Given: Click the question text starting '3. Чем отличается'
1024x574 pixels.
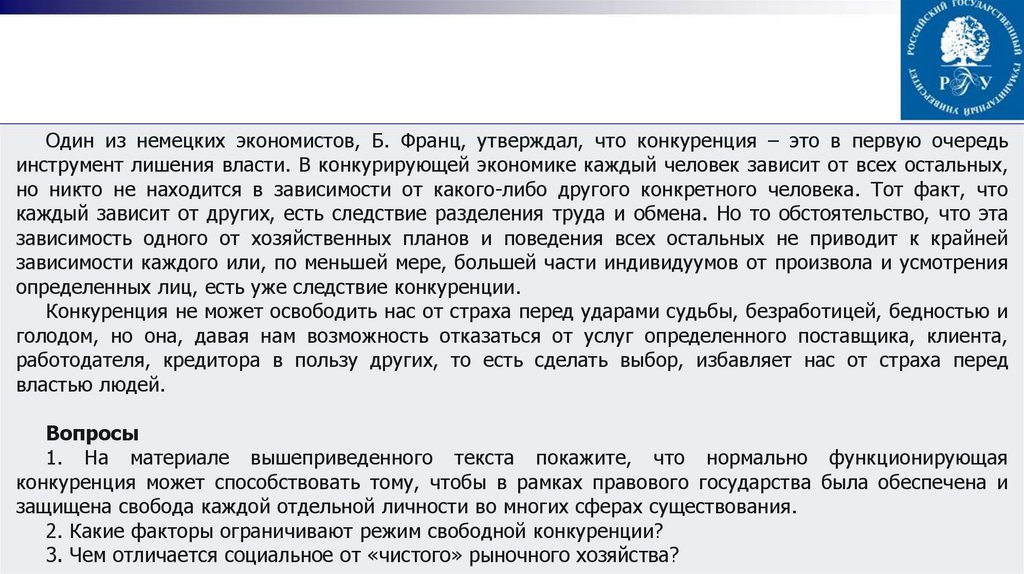Looking at the screenshot, I should [x=362, y=556].
